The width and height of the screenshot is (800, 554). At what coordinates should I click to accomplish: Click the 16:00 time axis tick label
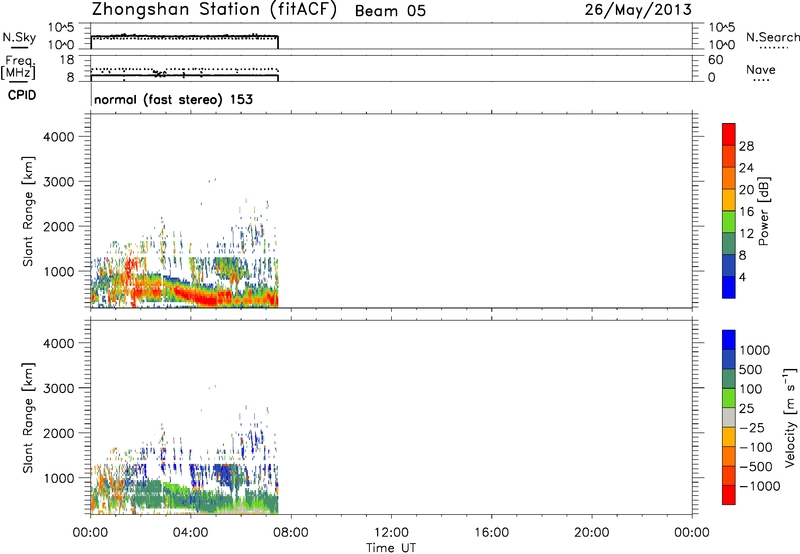[491, 533]
